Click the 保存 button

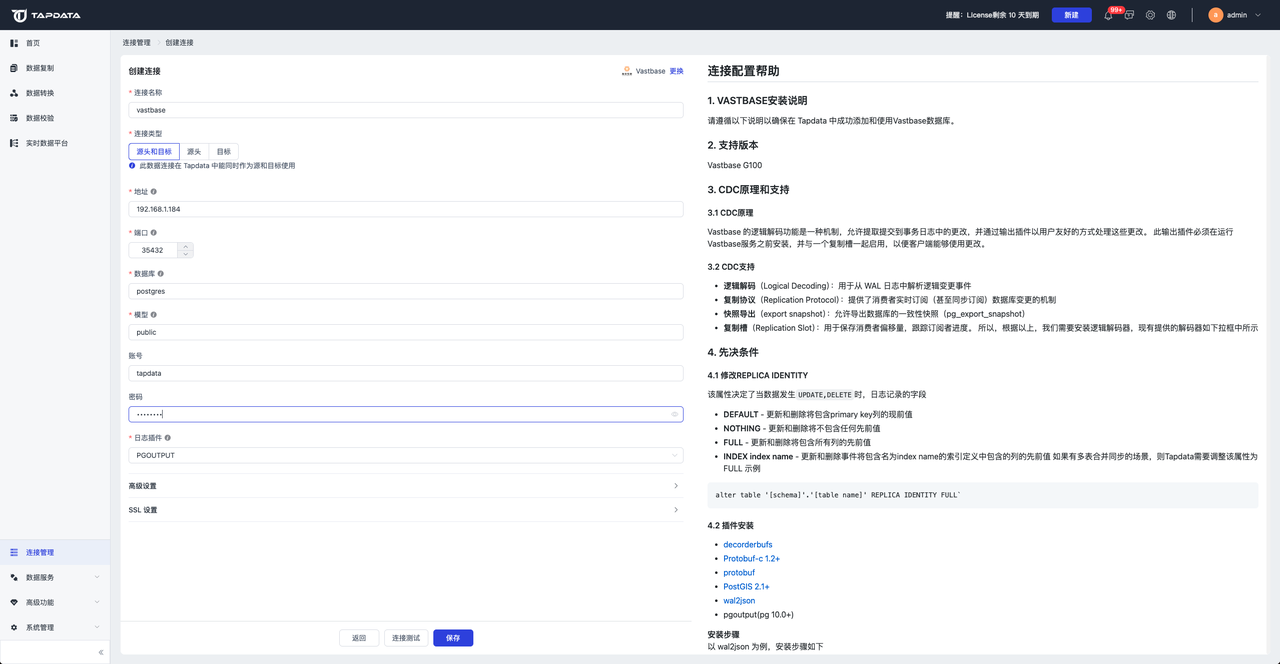(x=453, y=638)
